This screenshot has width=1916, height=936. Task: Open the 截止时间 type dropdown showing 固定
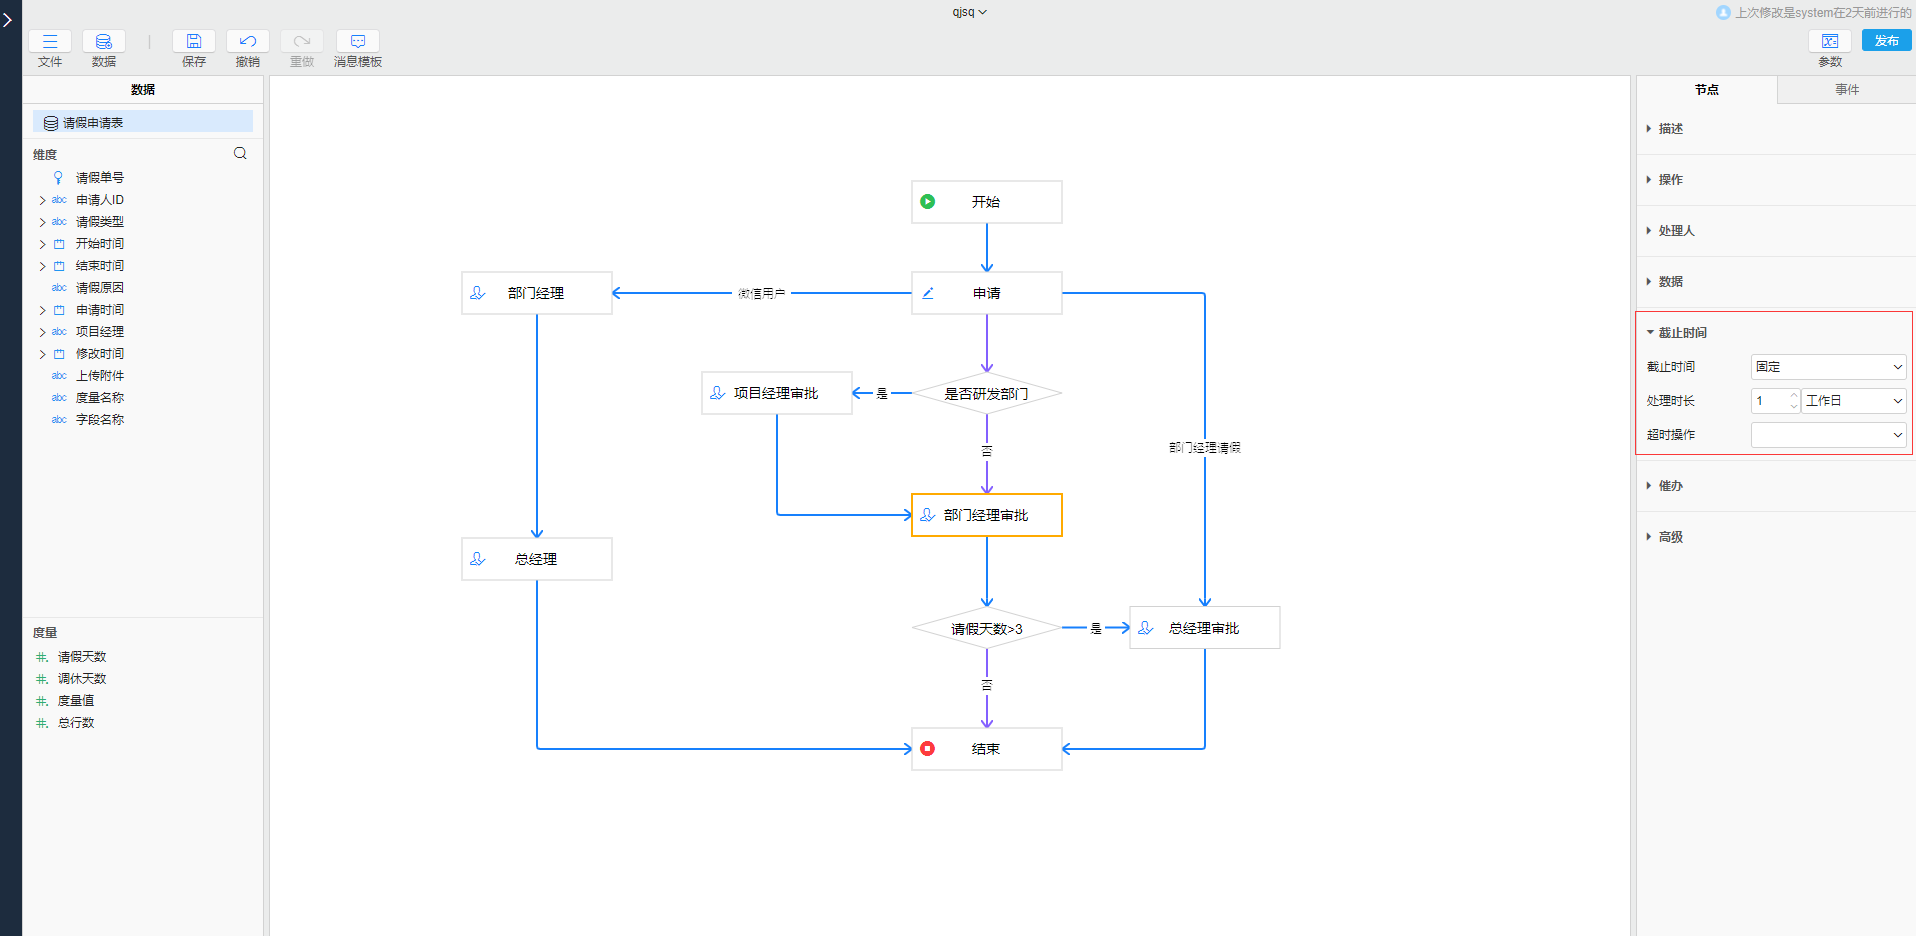tap(1828, 367)
